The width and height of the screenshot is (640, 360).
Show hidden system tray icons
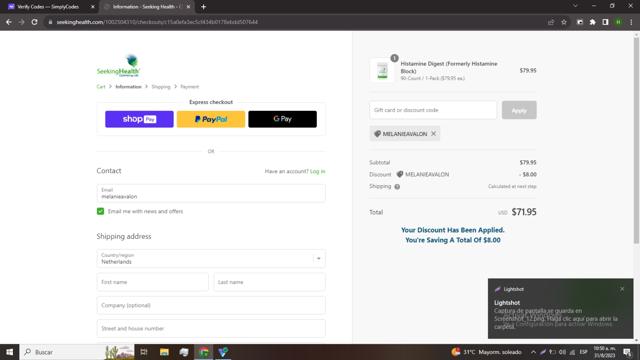(533, 352)
